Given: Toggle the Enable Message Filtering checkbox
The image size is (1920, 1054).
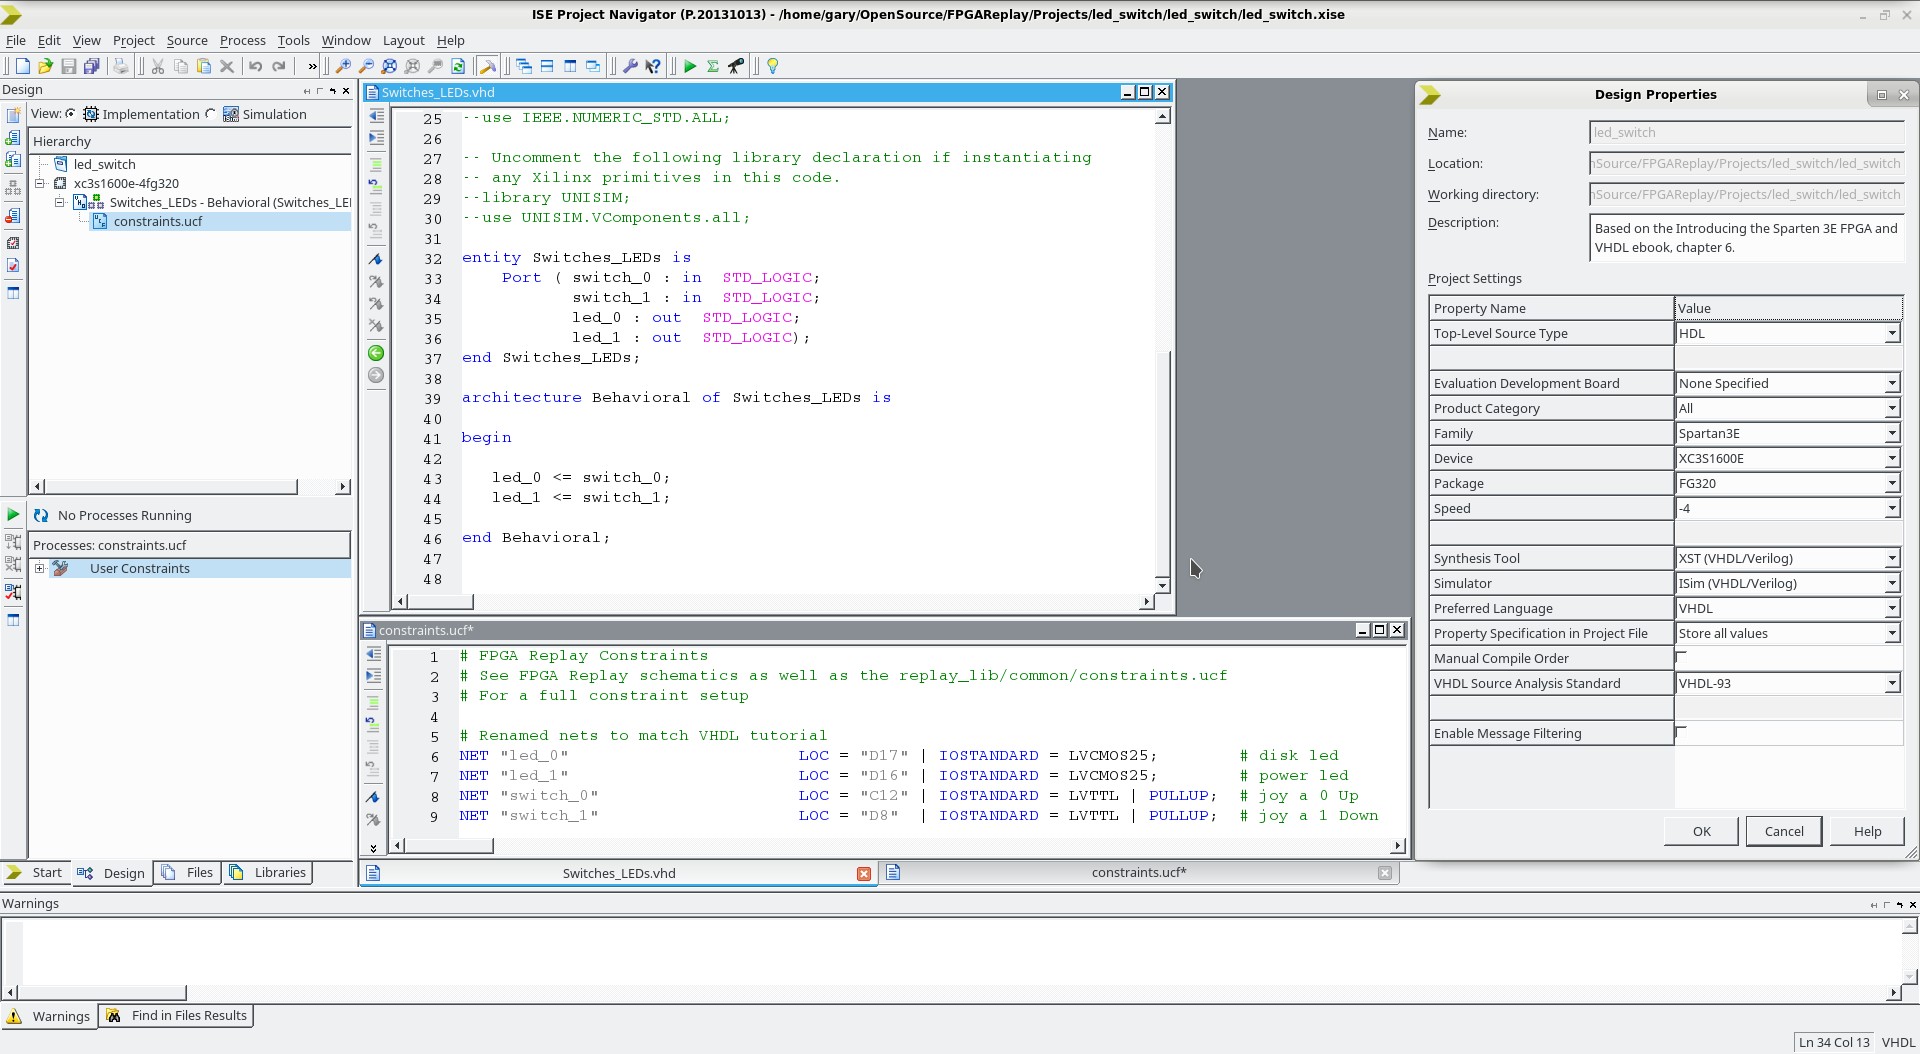Looking at the screenshot, I should 1681,732.
